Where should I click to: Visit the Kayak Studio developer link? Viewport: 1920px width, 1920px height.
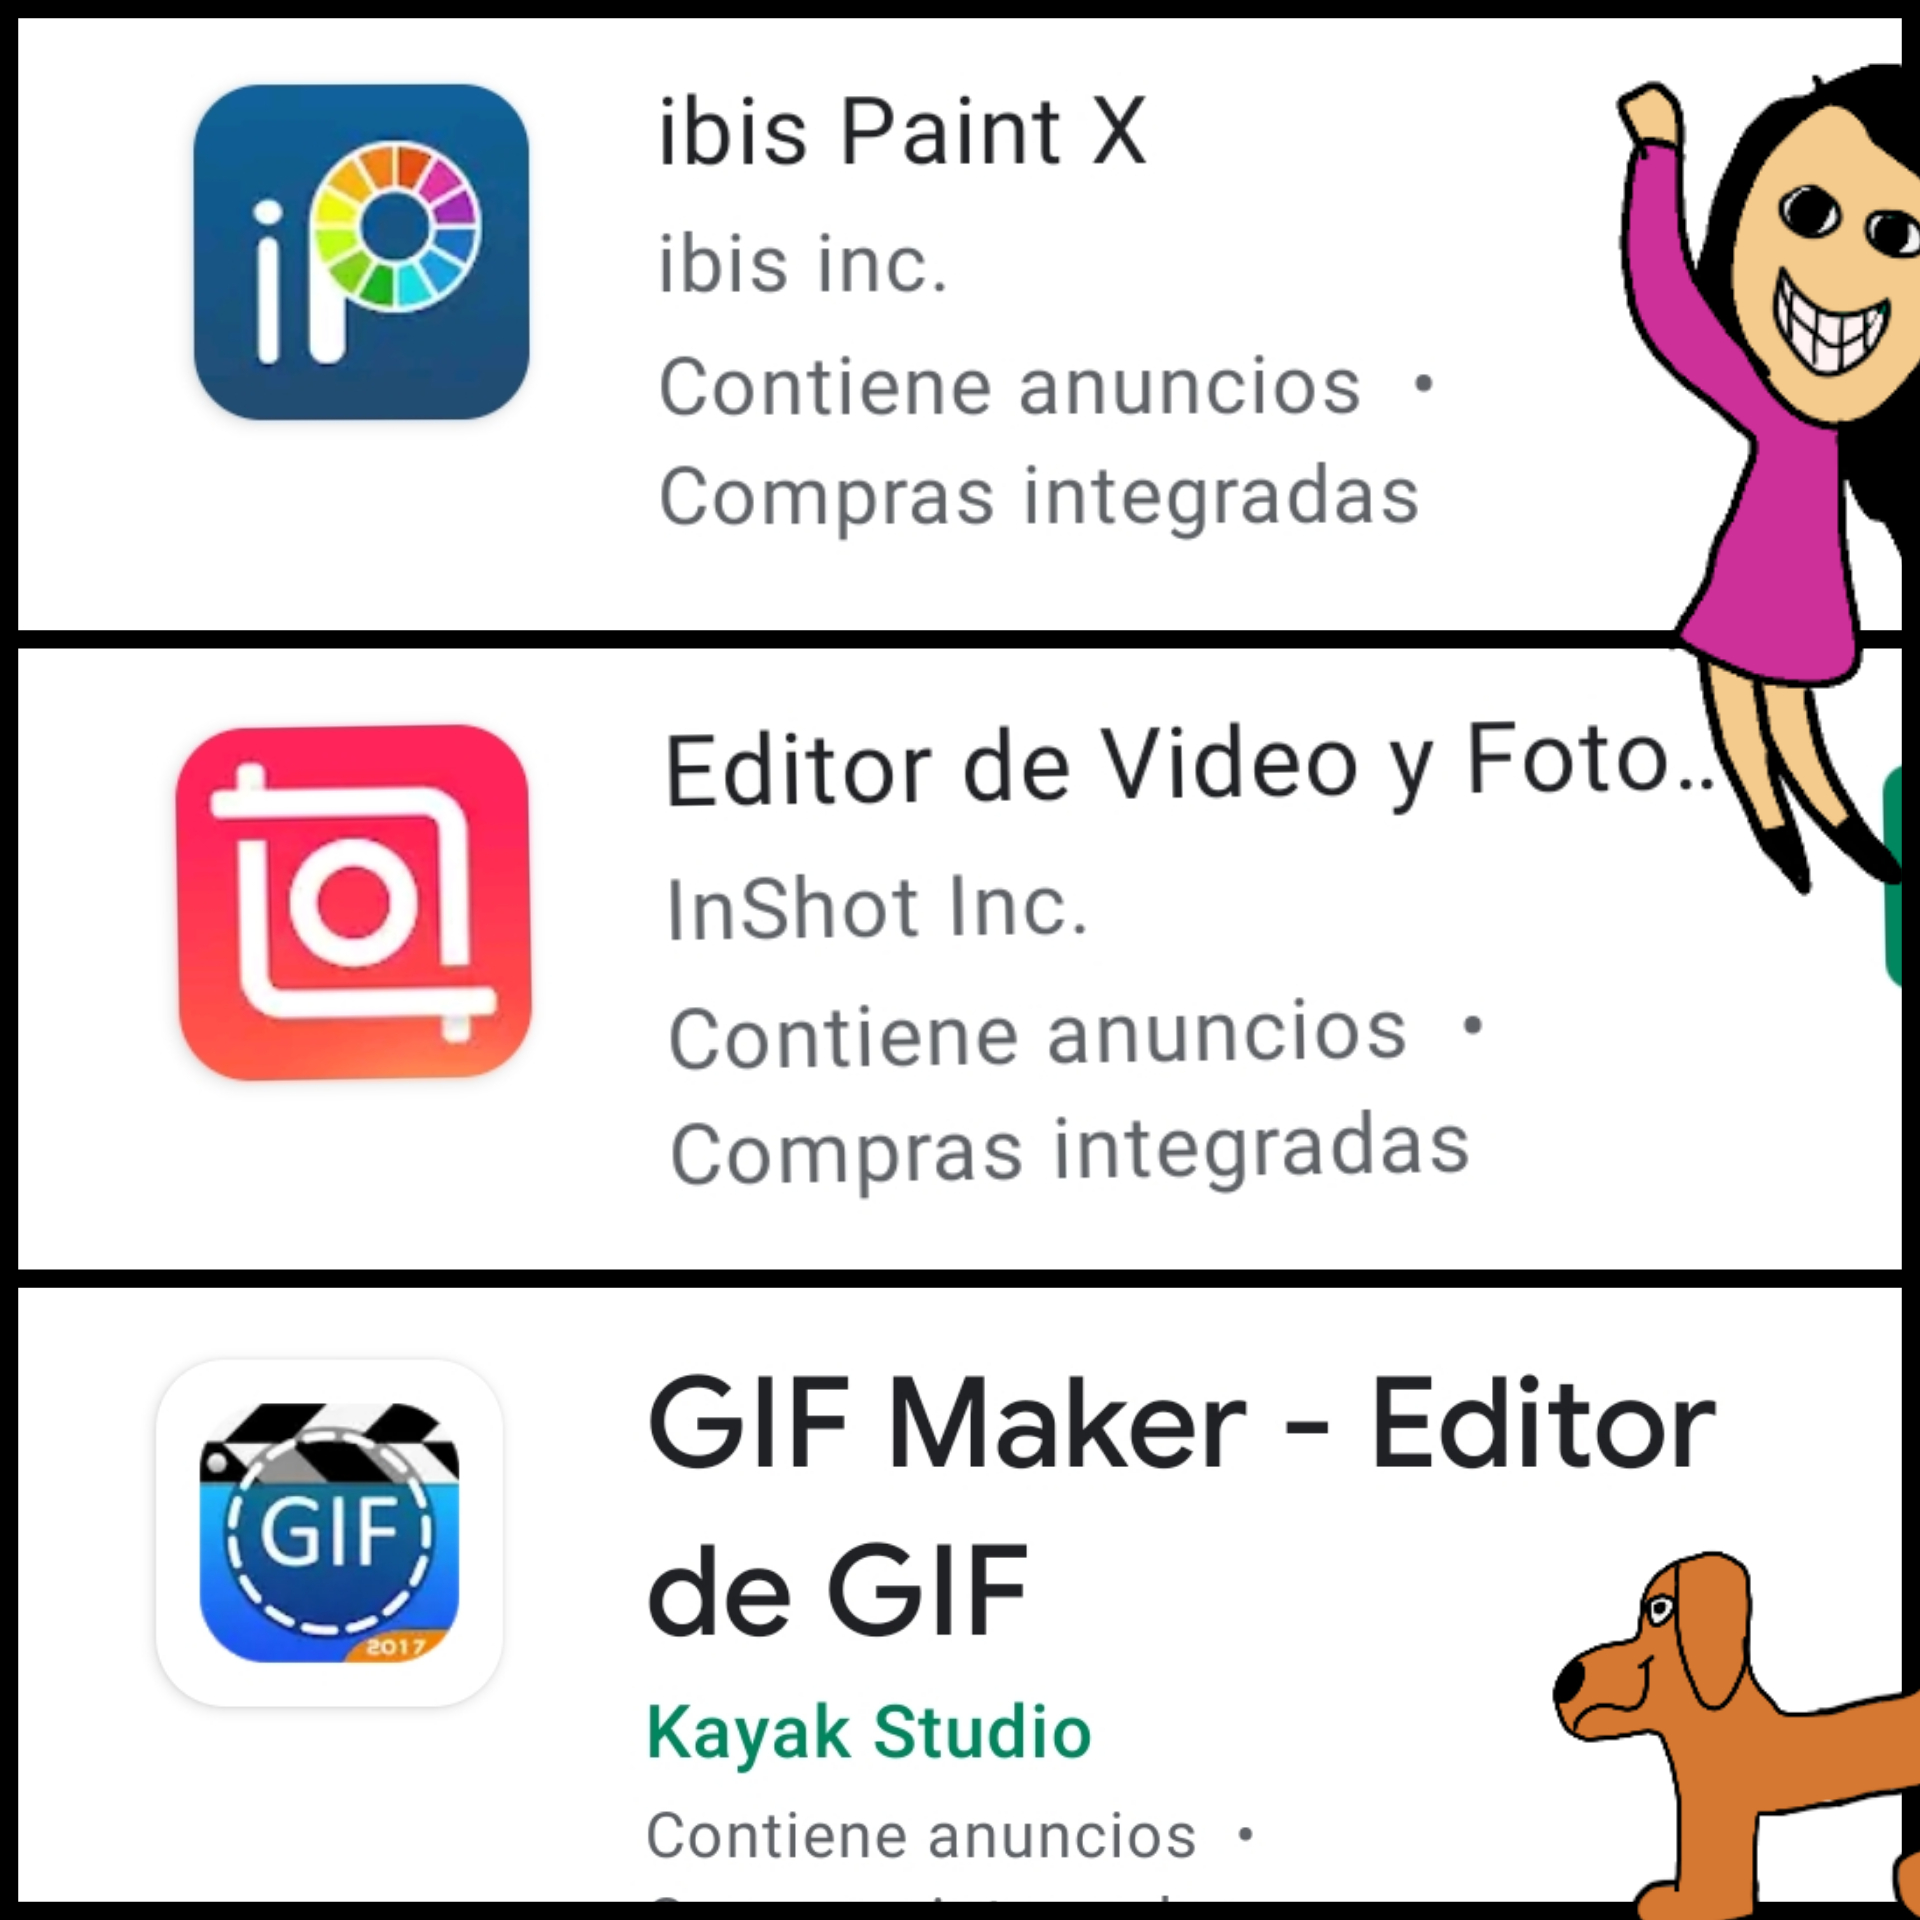(868, 1731)
